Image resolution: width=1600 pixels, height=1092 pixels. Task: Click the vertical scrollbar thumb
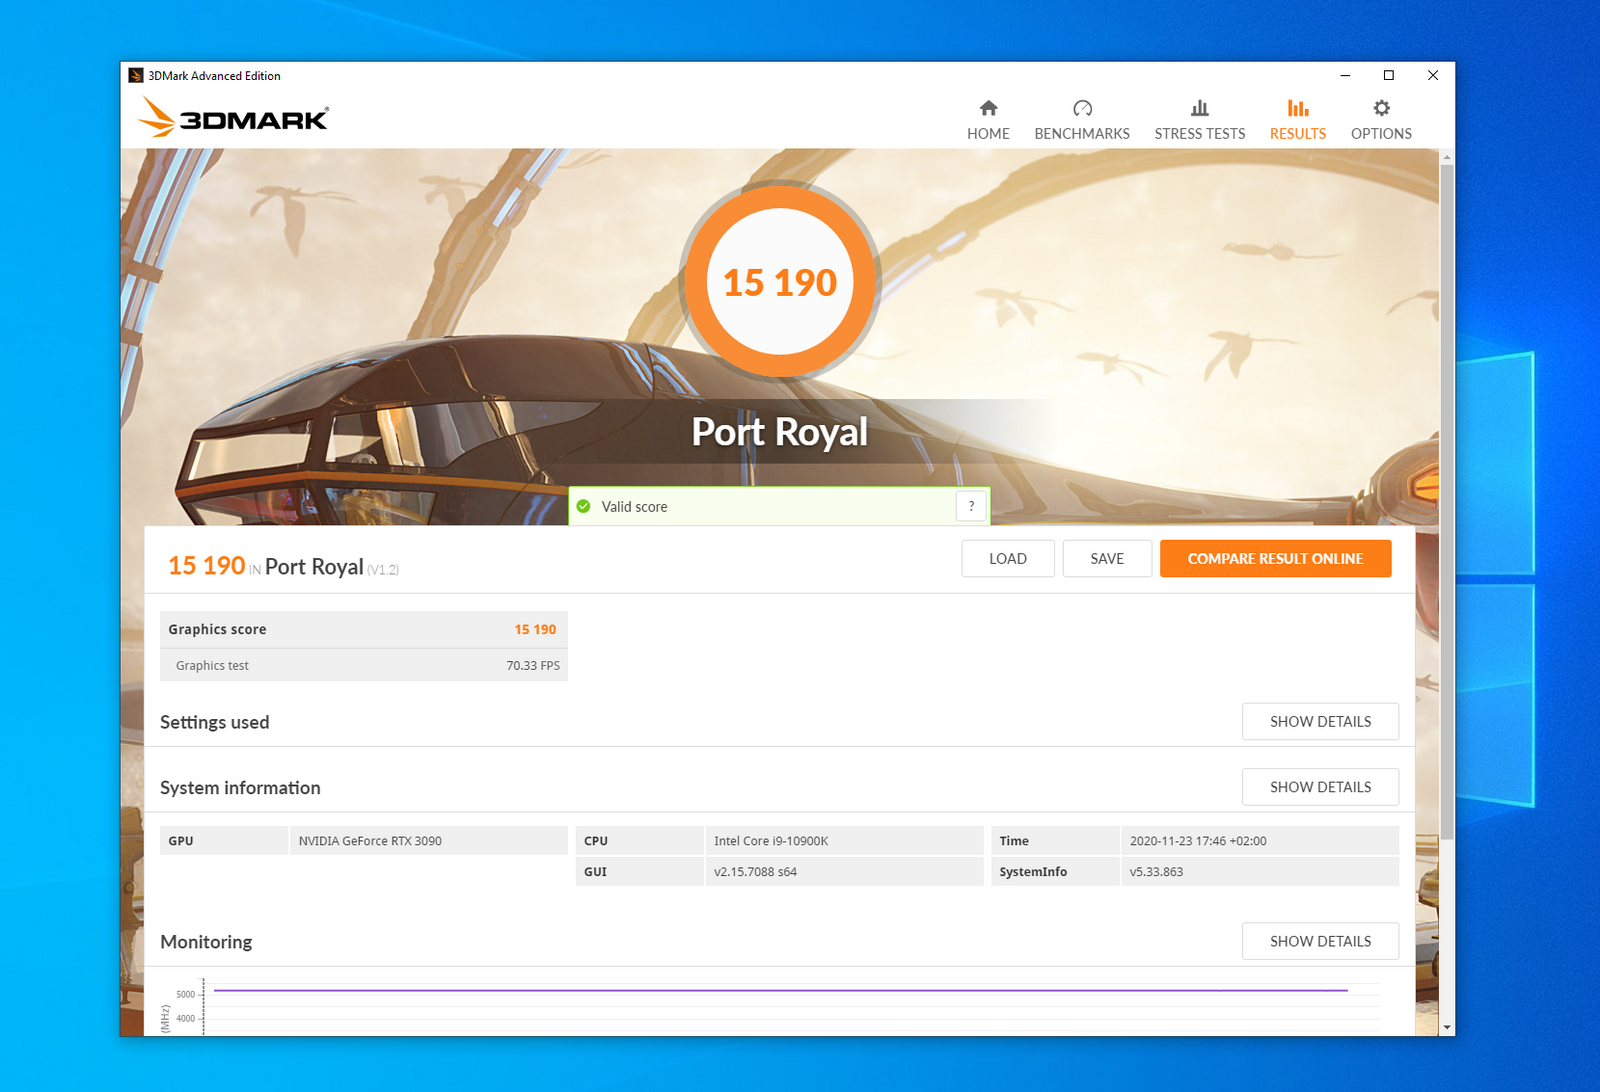pyautogui.click(x=1446, y=500)
